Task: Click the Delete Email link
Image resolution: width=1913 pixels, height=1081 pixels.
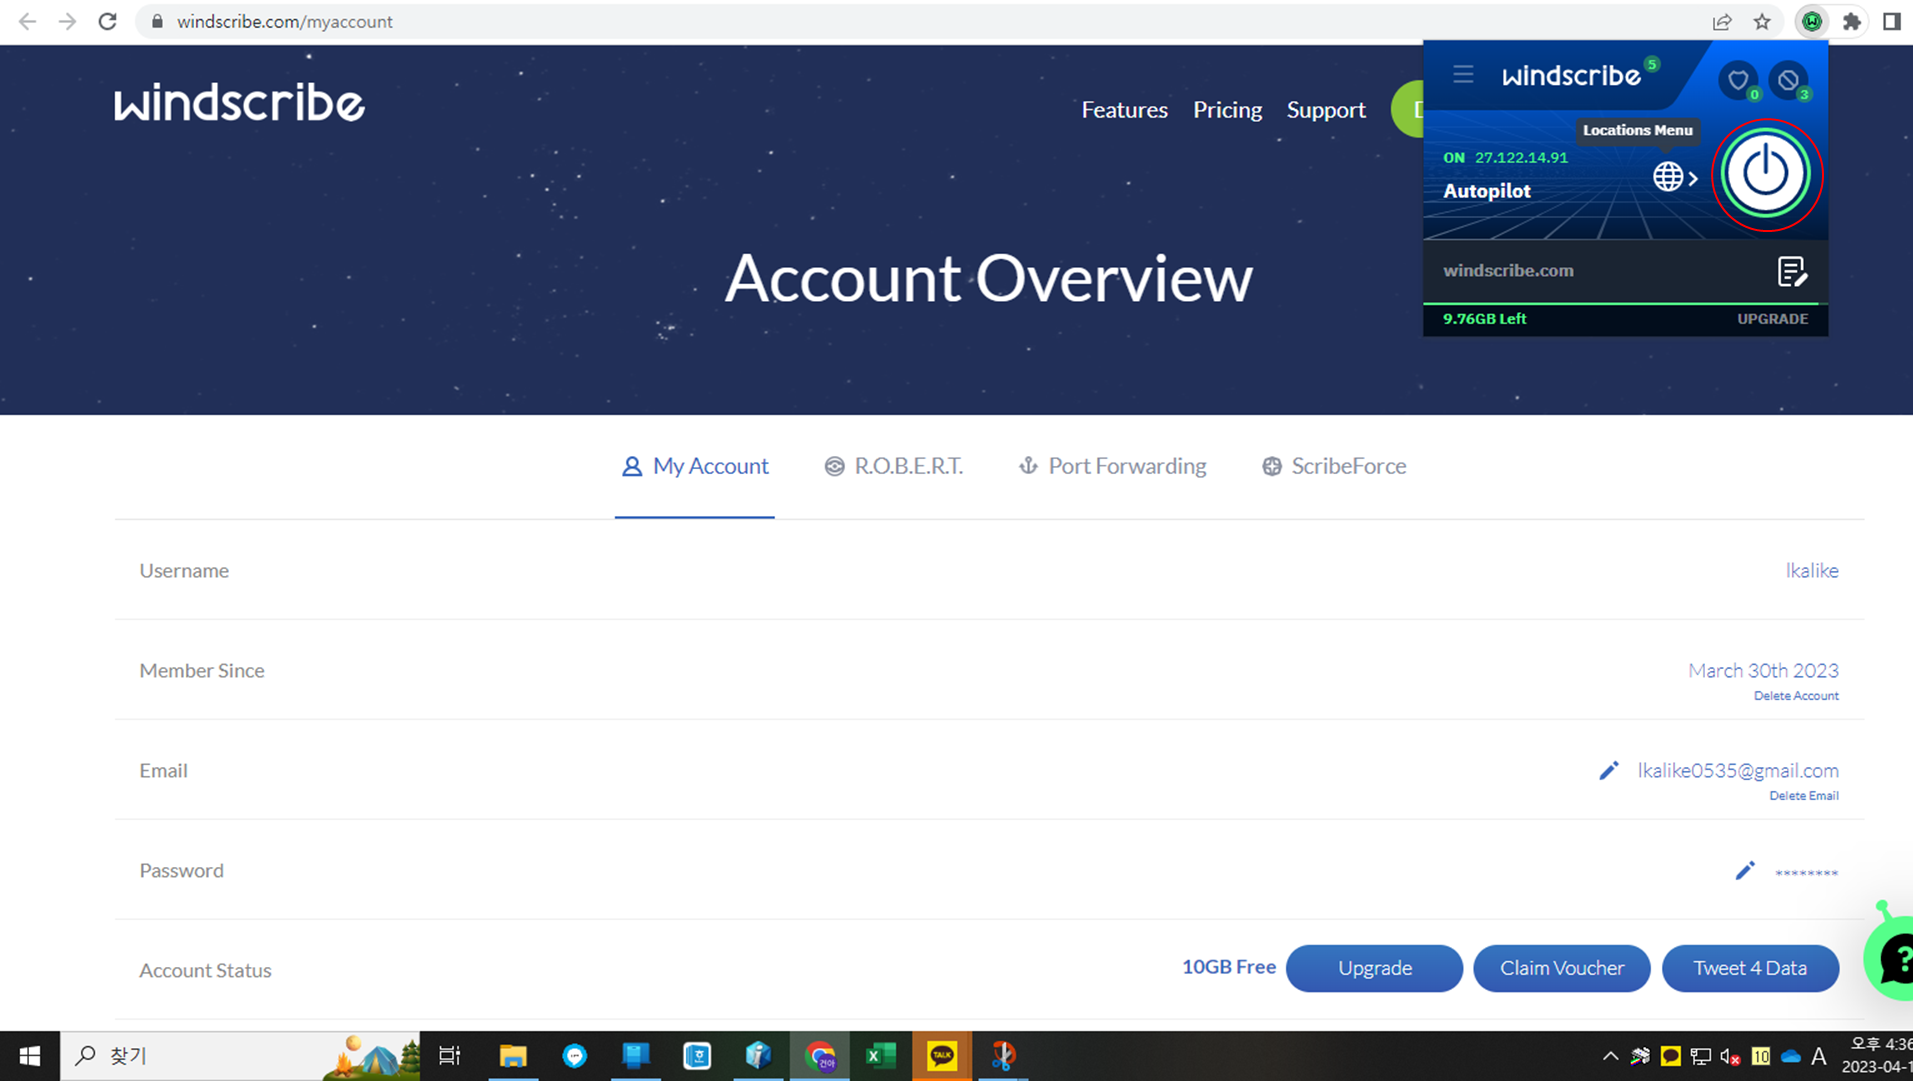Action: (x=1804, y=796)
